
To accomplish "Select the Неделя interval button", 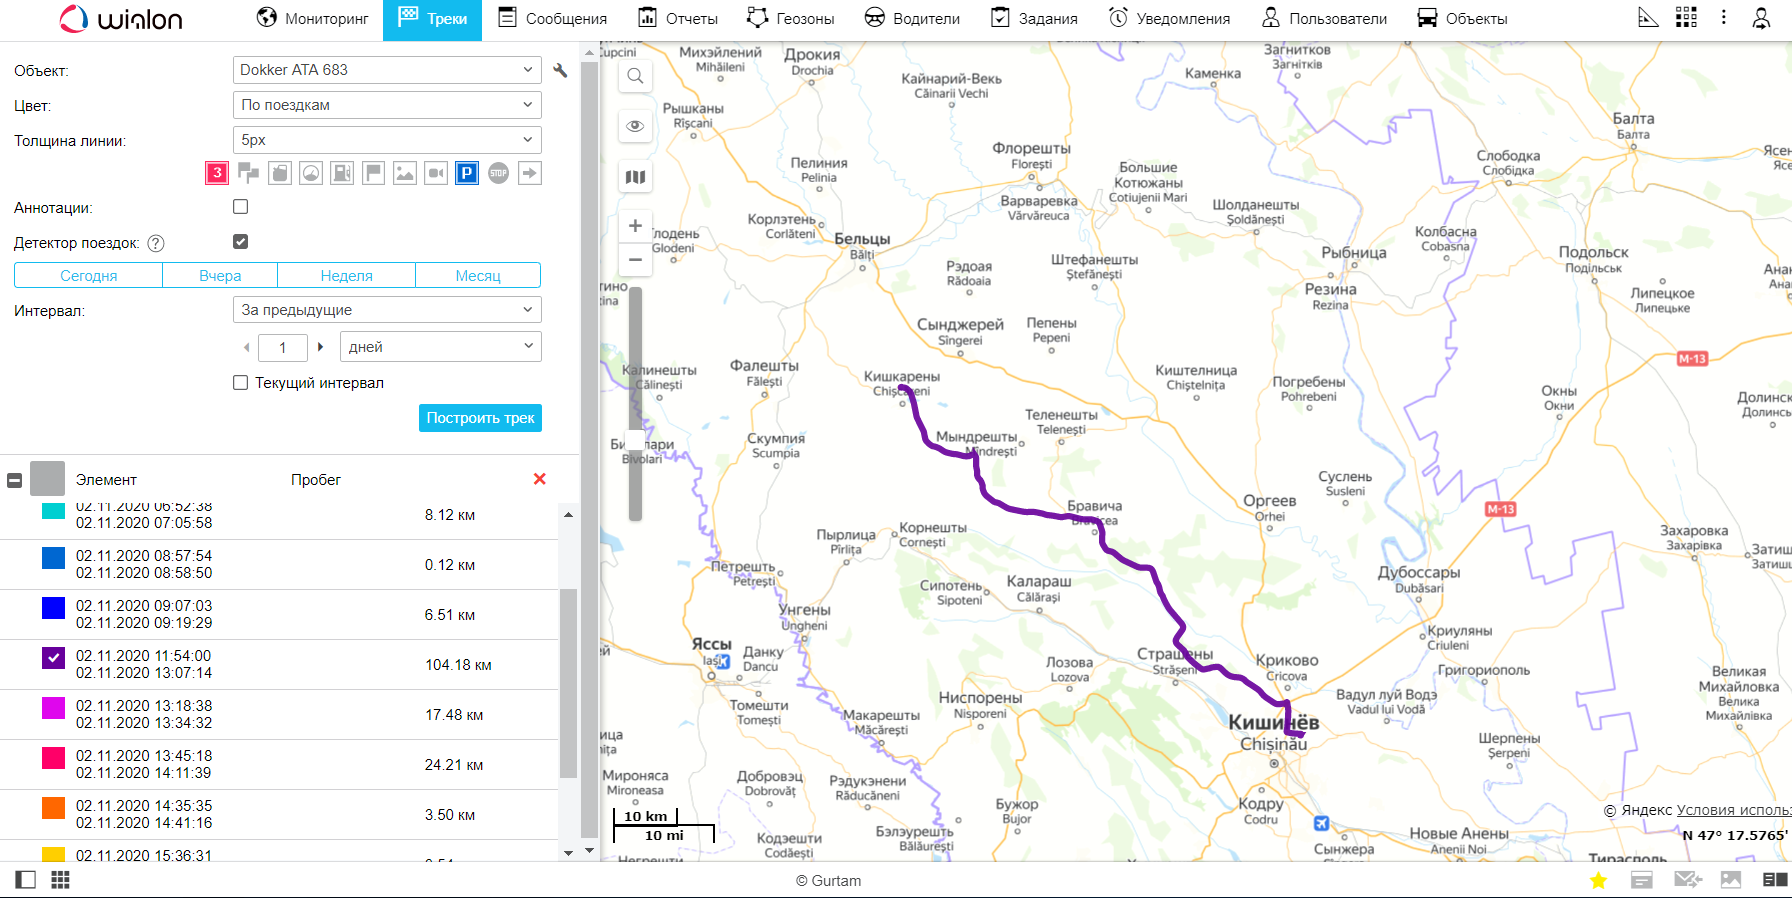I will tap(346, 276).
